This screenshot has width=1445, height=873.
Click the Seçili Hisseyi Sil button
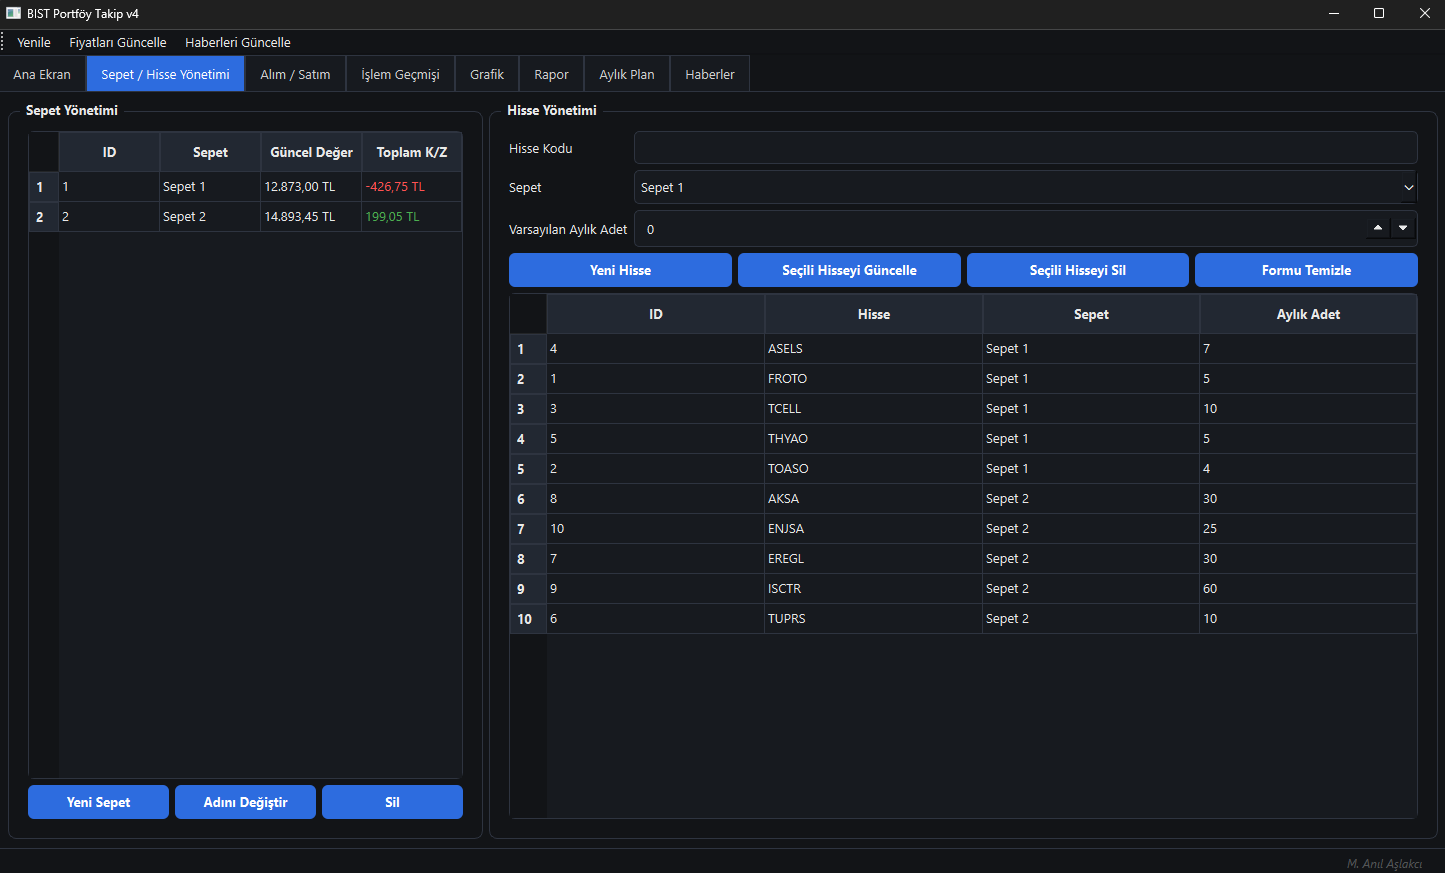[1078, 270]
